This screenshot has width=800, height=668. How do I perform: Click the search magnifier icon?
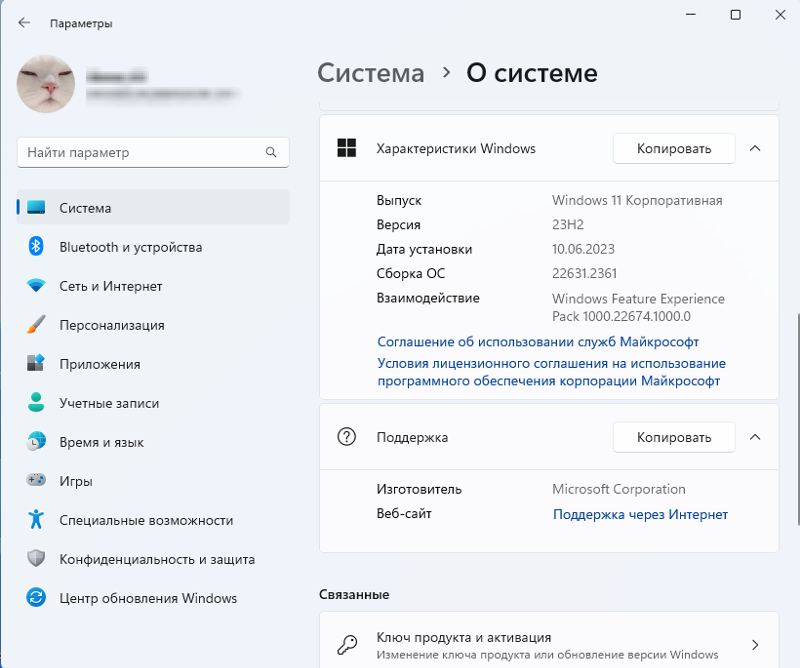(271, 152)
